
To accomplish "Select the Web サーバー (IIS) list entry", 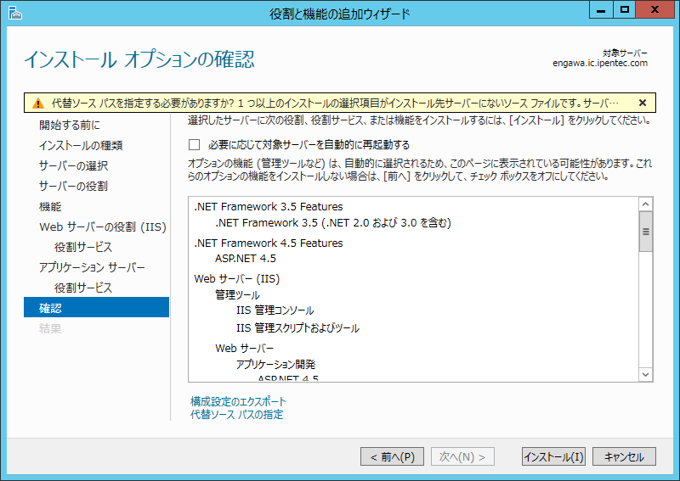I will [237, 279].
